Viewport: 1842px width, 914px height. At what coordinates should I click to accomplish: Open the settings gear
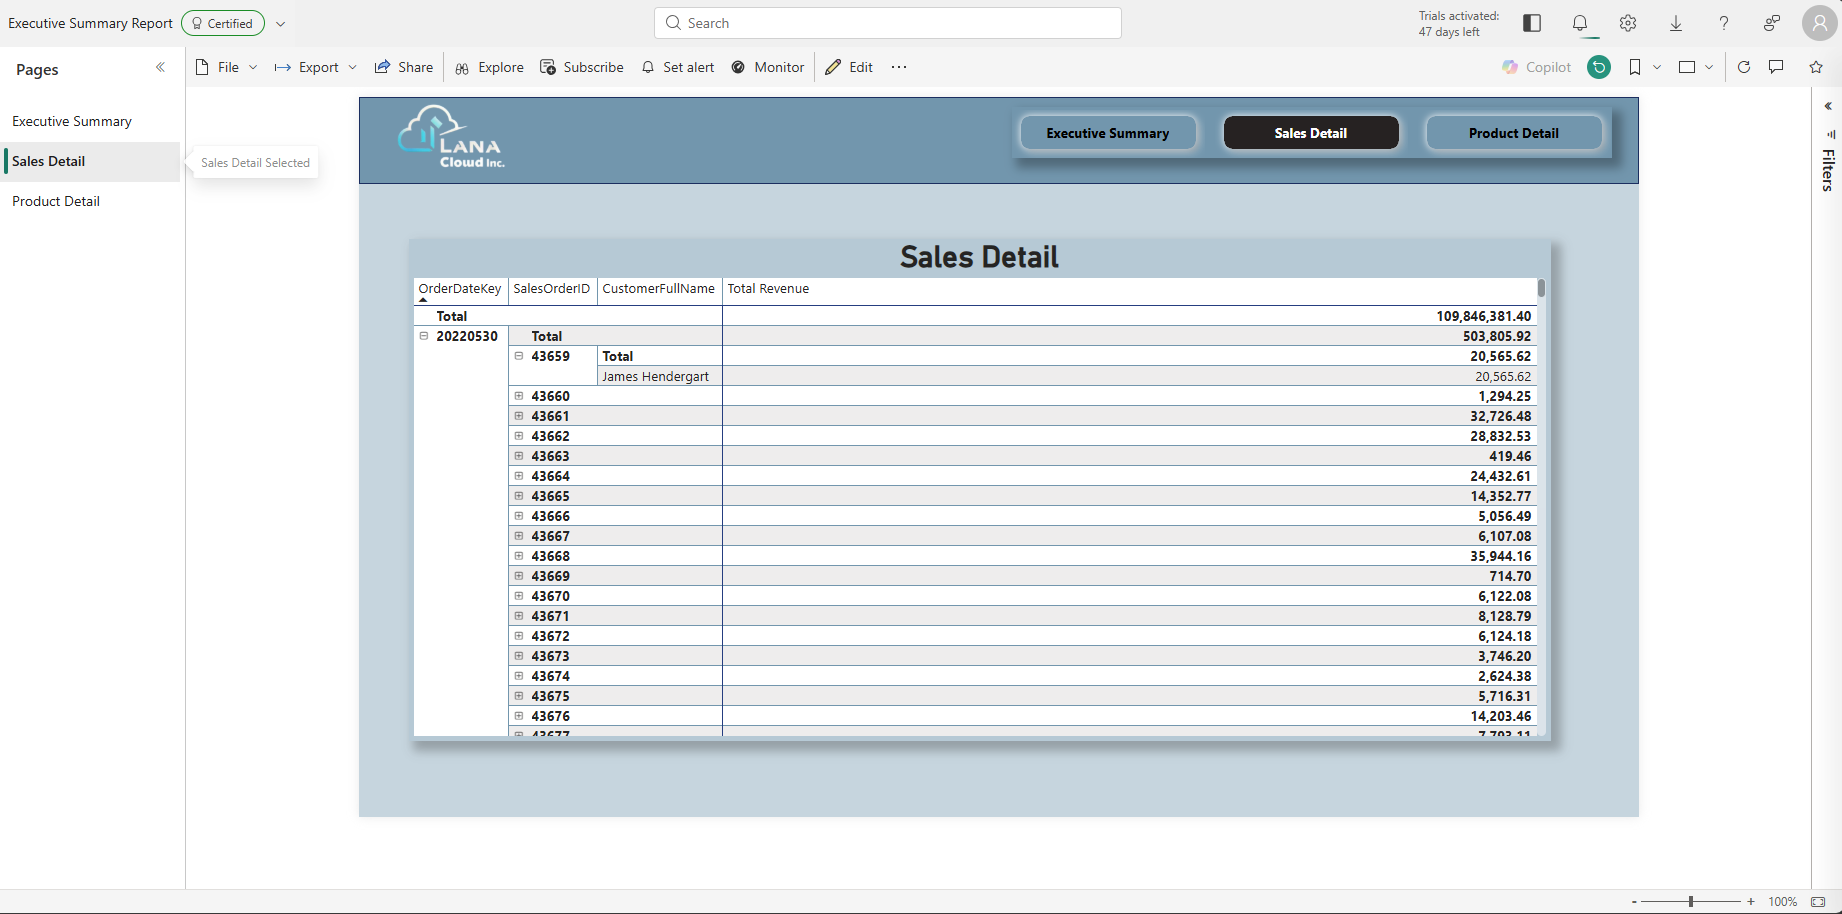coord(1628,23)
